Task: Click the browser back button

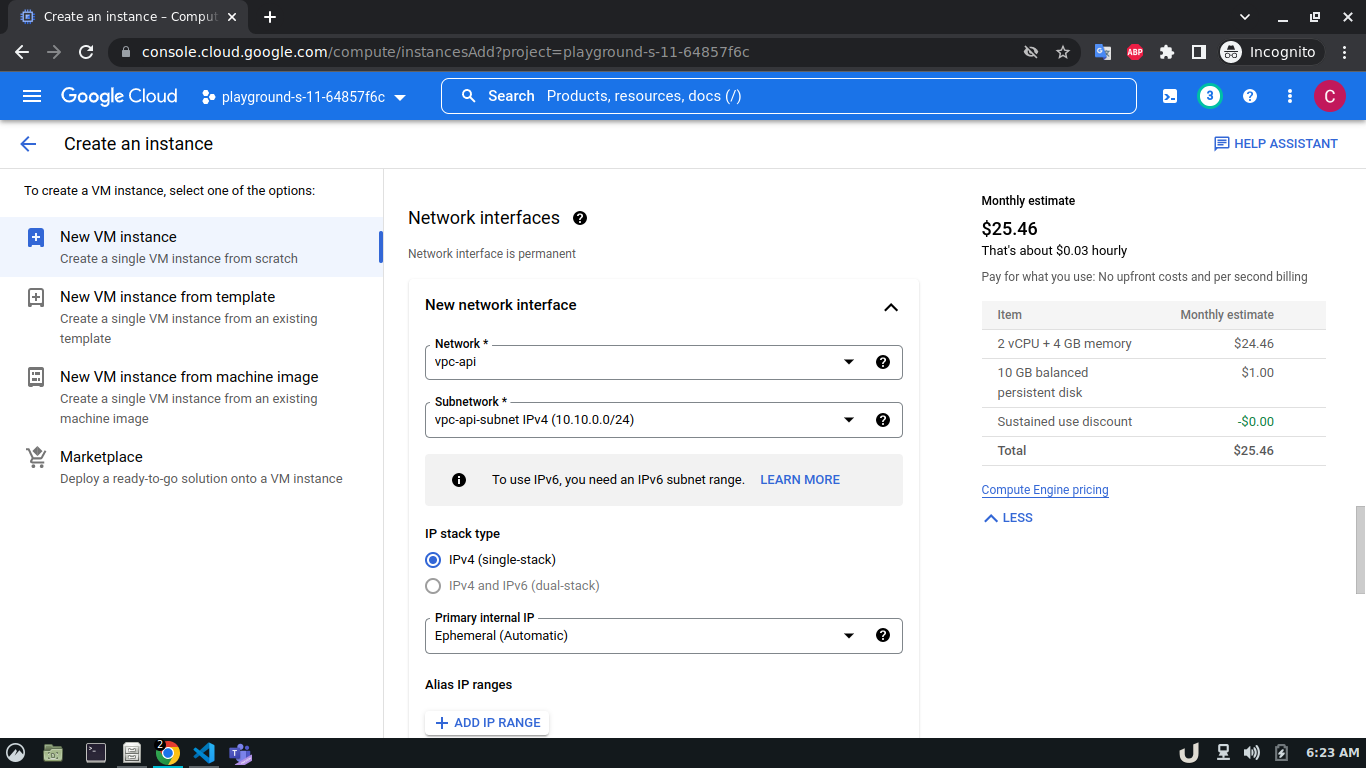Action: [x=22, y=52]
